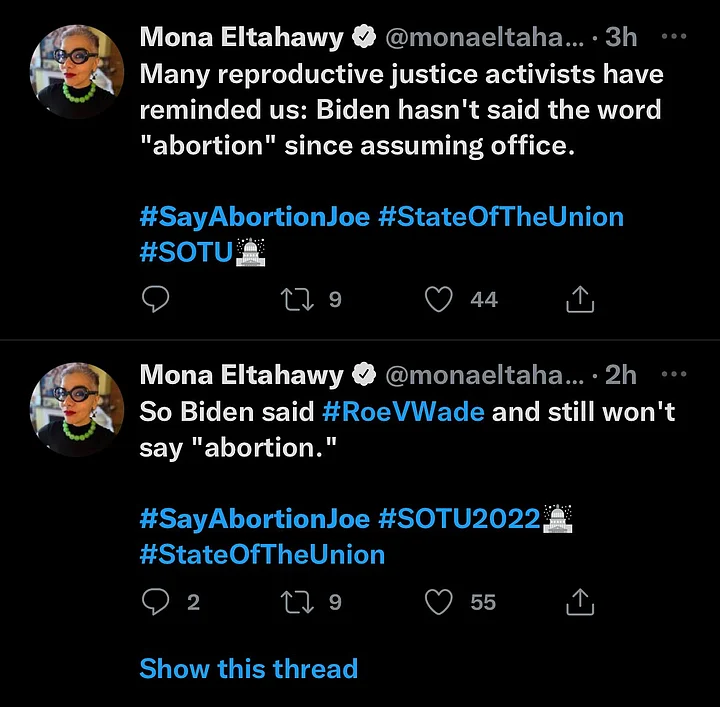This screenshot has height=707, width=720.
Task: Reply to the first tweet about Biden
Action: pyautogui.click(x=155, y=299)
